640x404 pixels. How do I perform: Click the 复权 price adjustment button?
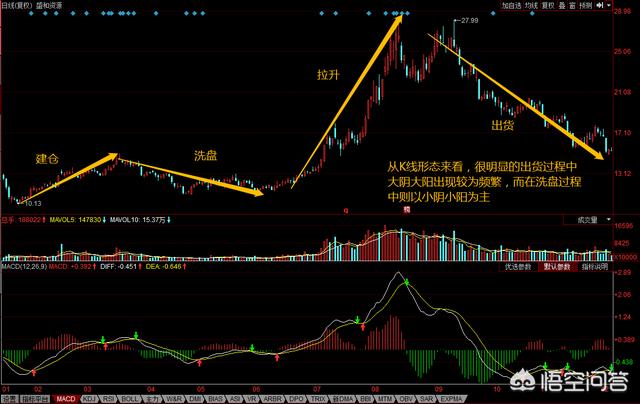point(548,5)
